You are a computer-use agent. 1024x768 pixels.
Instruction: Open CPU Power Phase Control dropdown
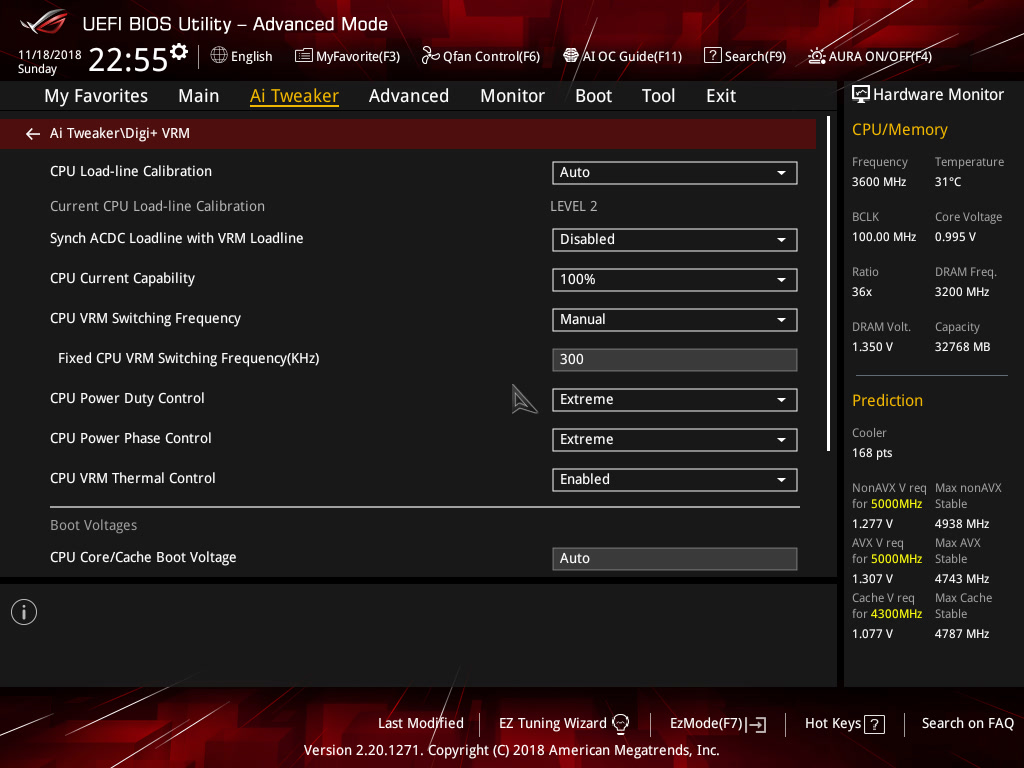(x=675, y=440)
